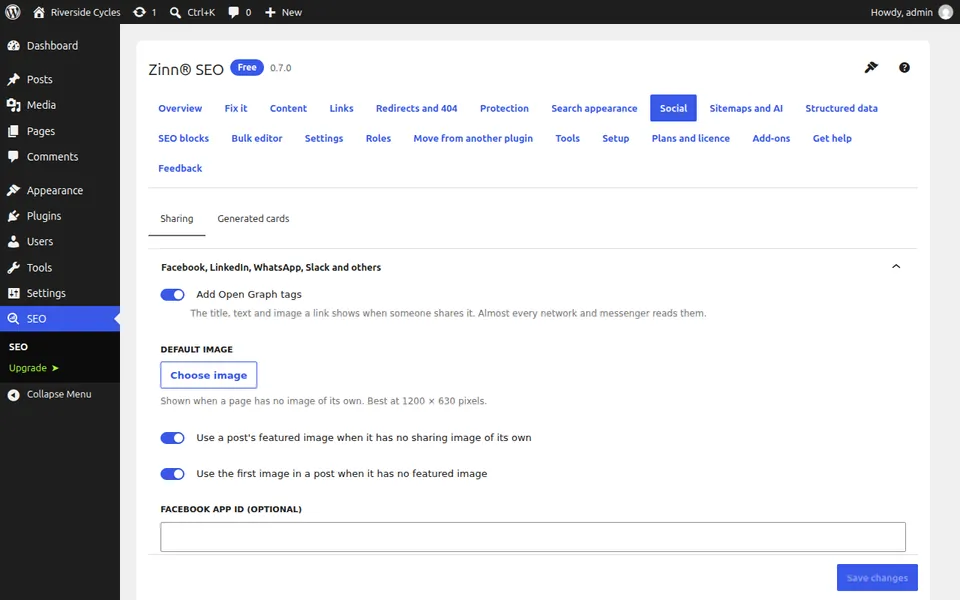Screen dimensions: 960x600
Task: Open the Setup tab
Action: pyautogui.click(x=615, y=138)
